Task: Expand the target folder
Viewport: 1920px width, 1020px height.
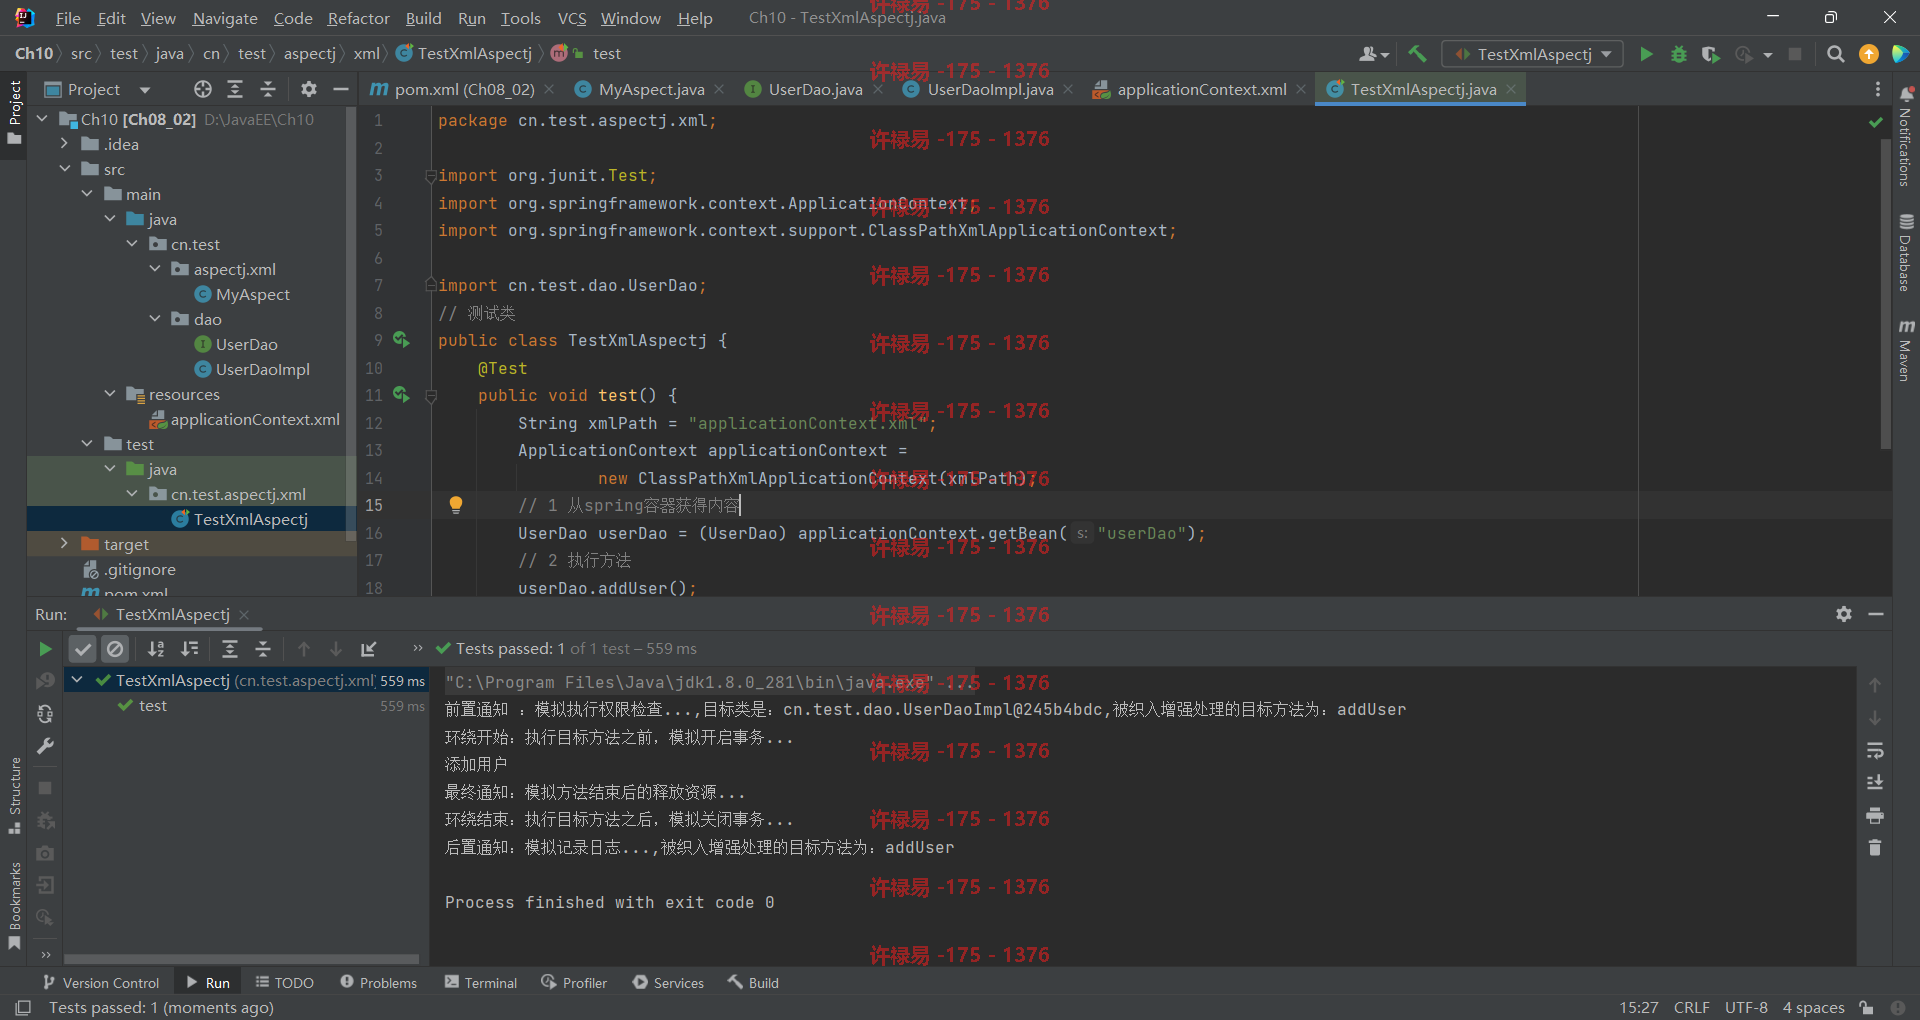Action: (x=65, y=544)
